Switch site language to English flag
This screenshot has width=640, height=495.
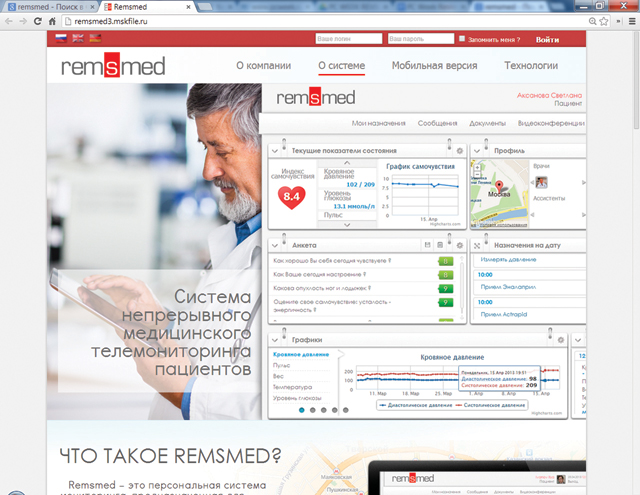pos(78,39)
